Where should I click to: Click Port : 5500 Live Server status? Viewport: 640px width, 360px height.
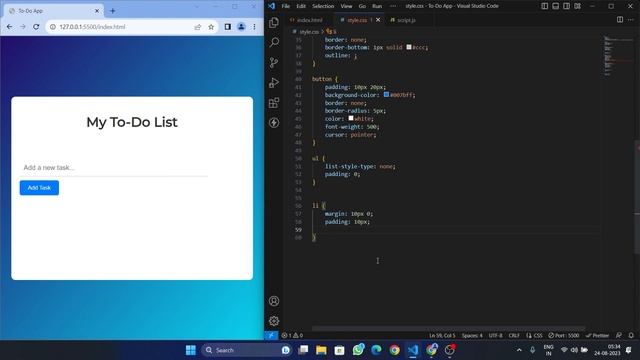click(564, 336)
